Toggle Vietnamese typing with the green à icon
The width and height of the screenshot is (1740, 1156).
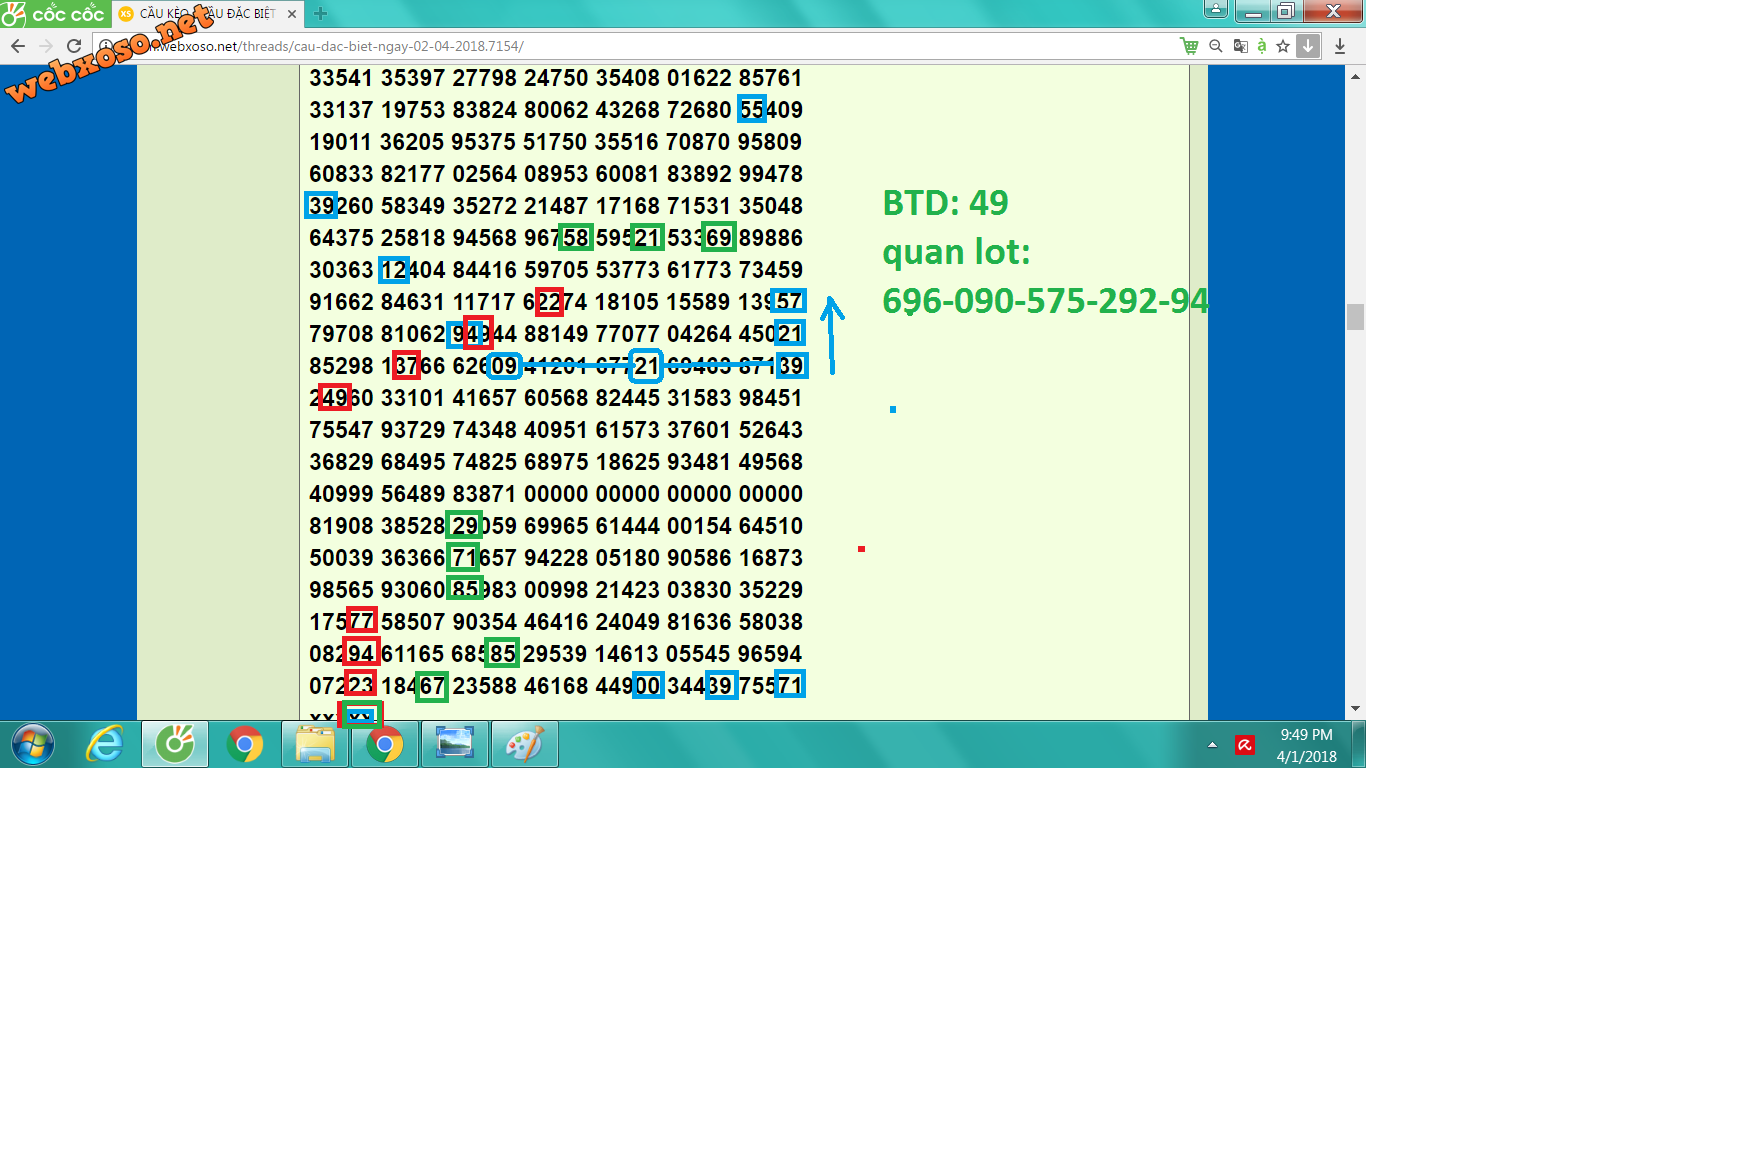tap(1262, 46)
